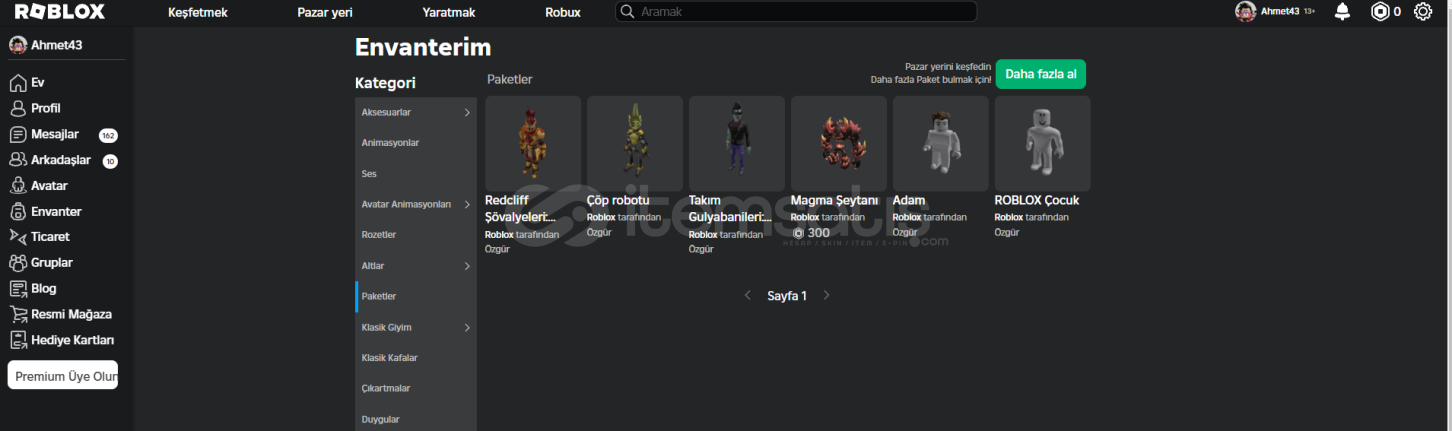Click the Profil person icon
The image size is (1452, 431).
click(18, 108)
